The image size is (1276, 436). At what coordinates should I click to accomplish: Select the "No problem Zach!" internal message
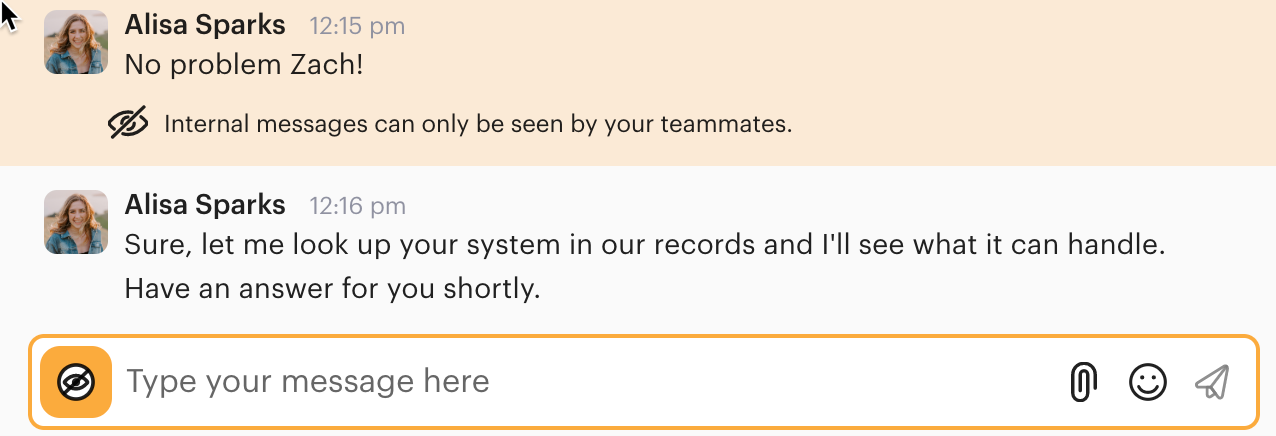243,66
